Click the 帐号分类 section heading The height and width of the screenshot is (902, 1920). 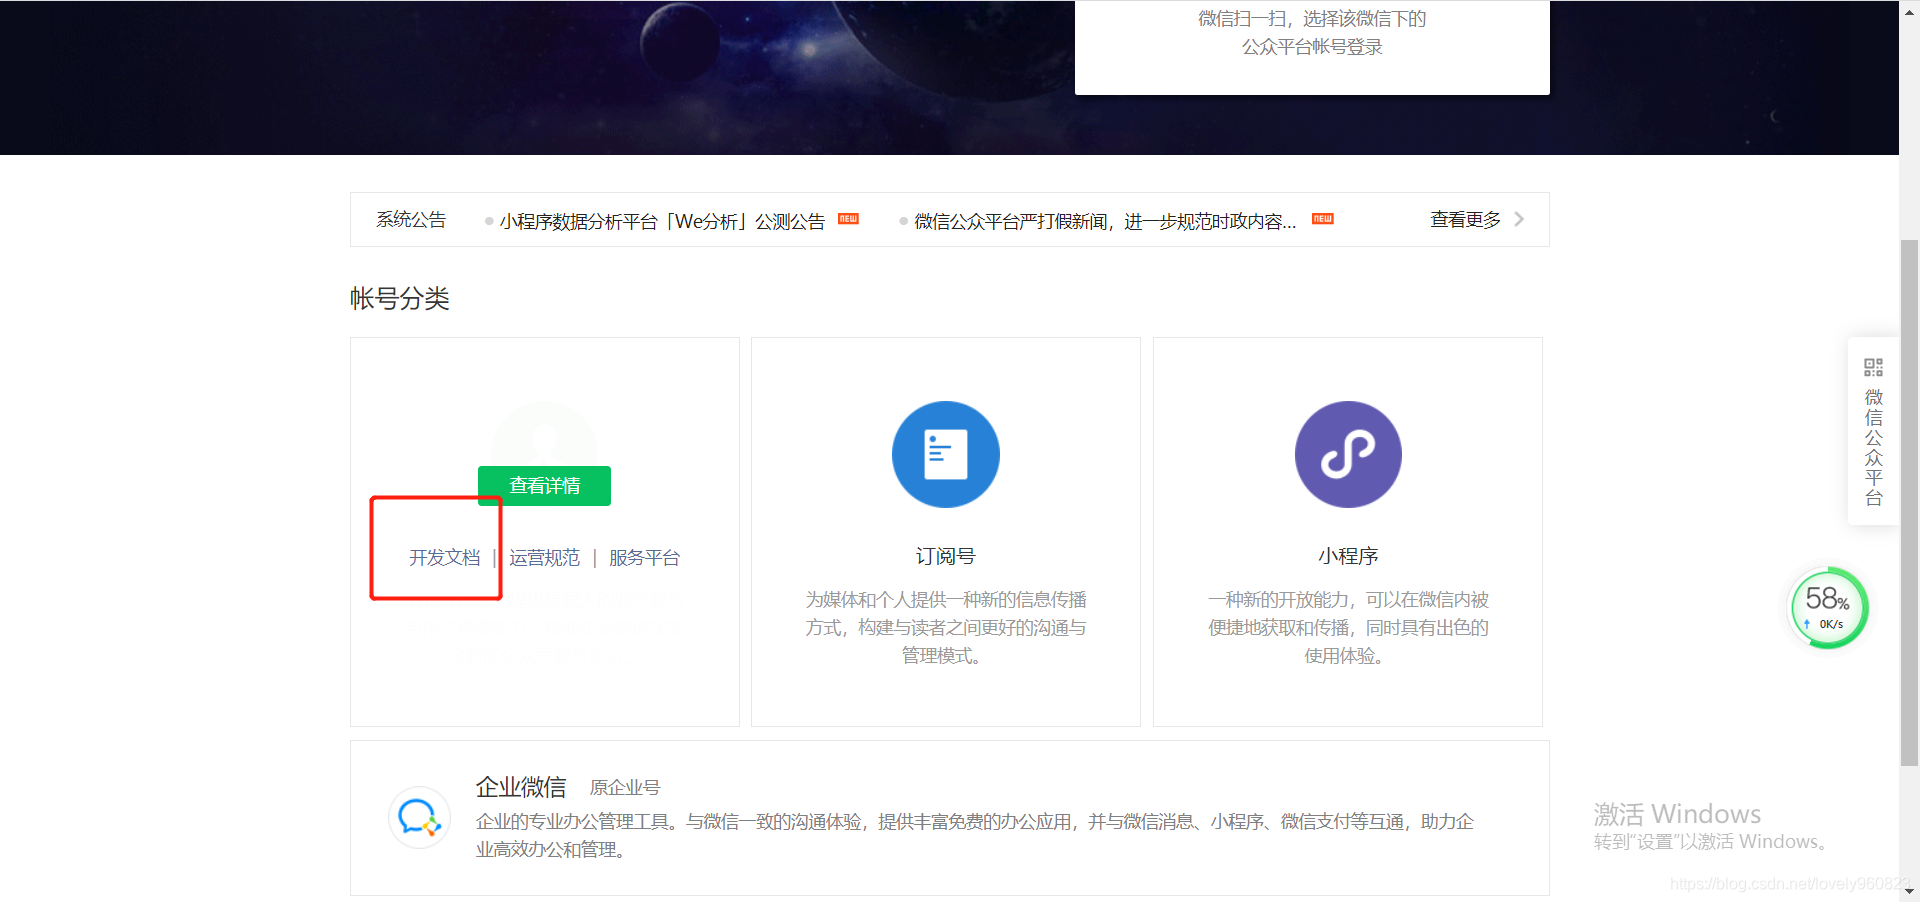[400, 299]
